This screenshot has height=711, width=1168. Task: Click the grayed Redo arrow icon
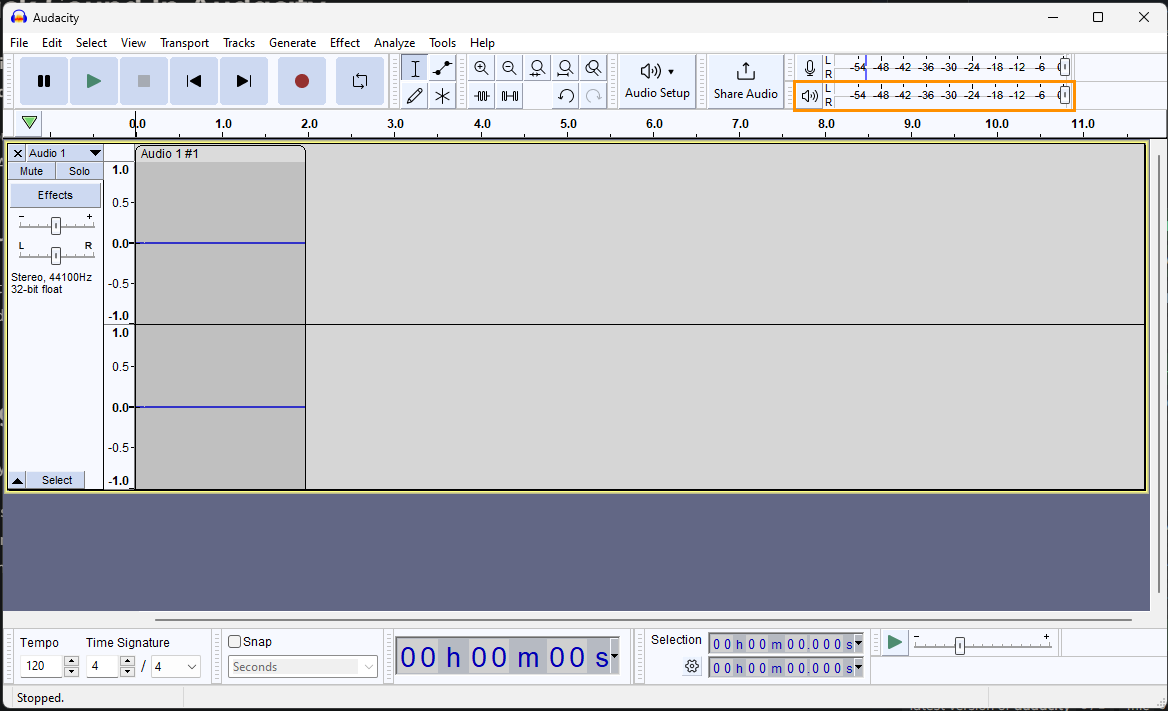pyautogui.click(x=593, y=95)
